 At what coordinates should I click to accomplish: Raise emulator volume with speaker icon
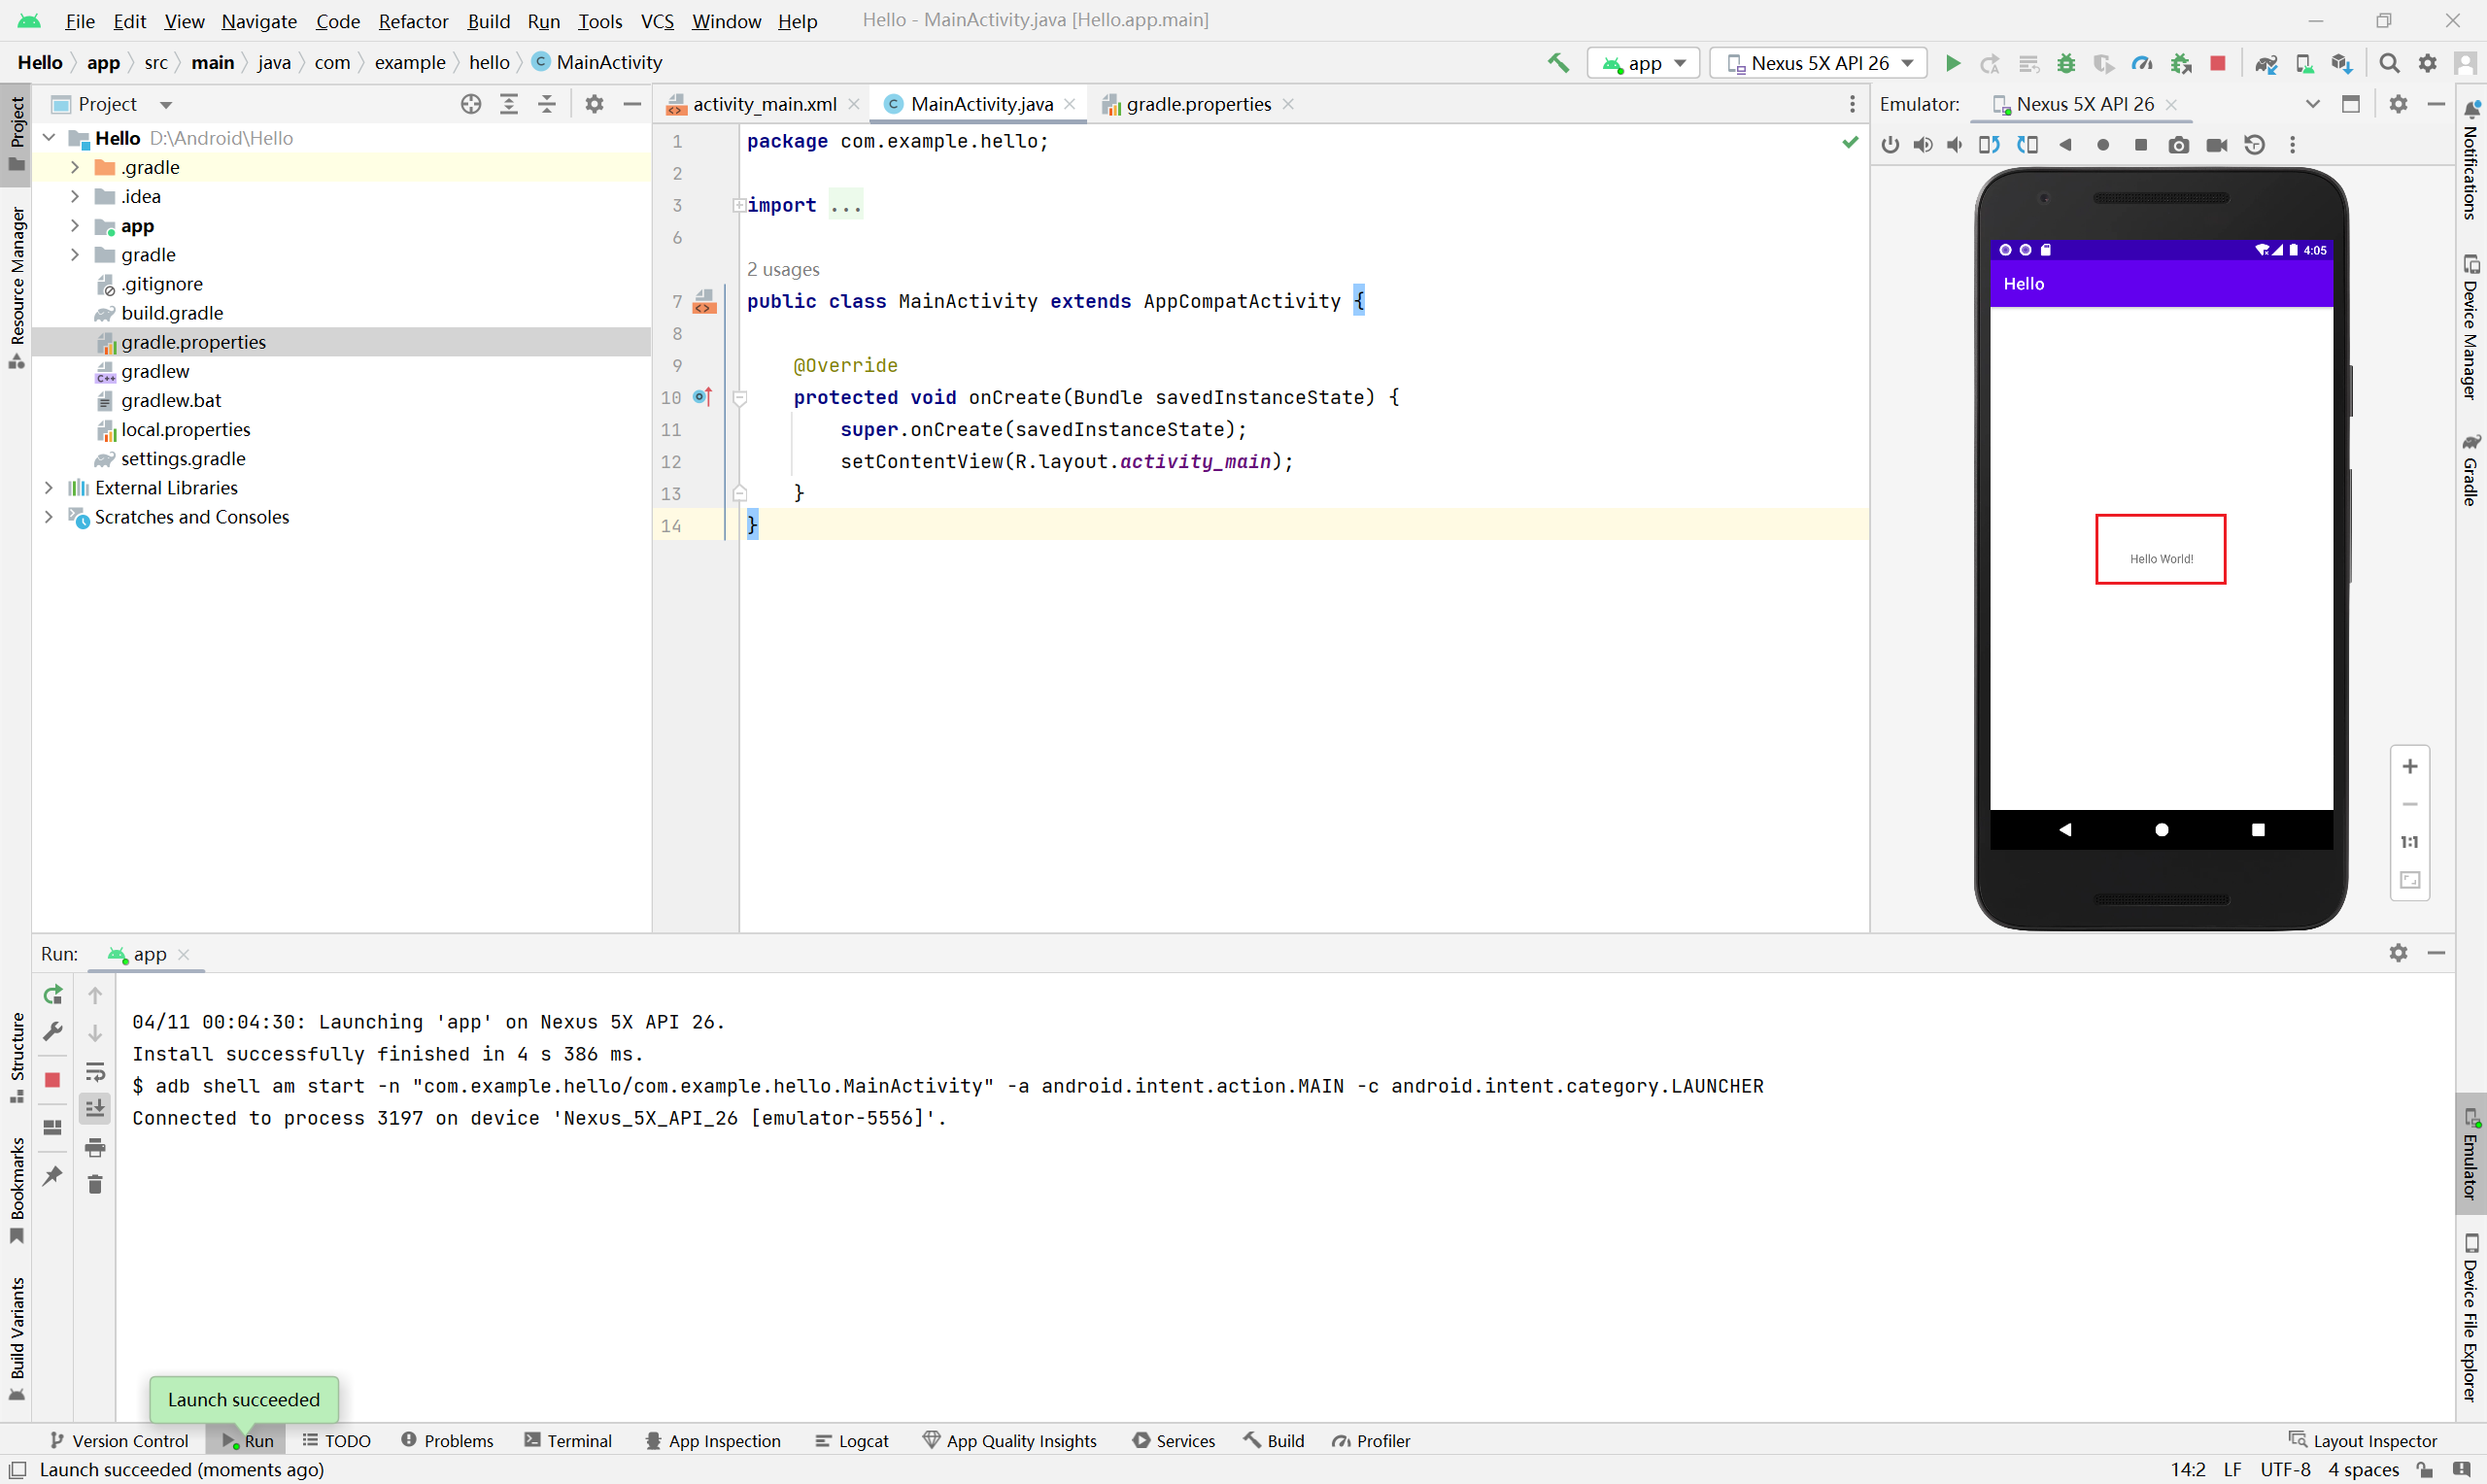[x=1922, y=145]
